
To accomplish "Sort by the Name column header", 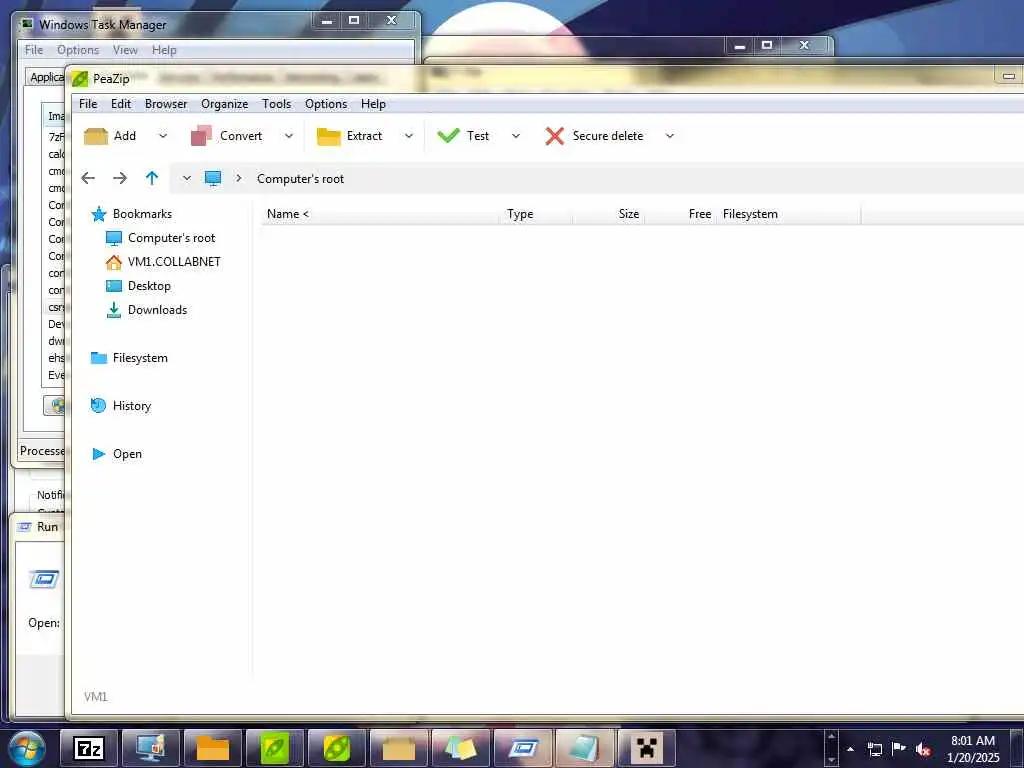I will 381,214.
